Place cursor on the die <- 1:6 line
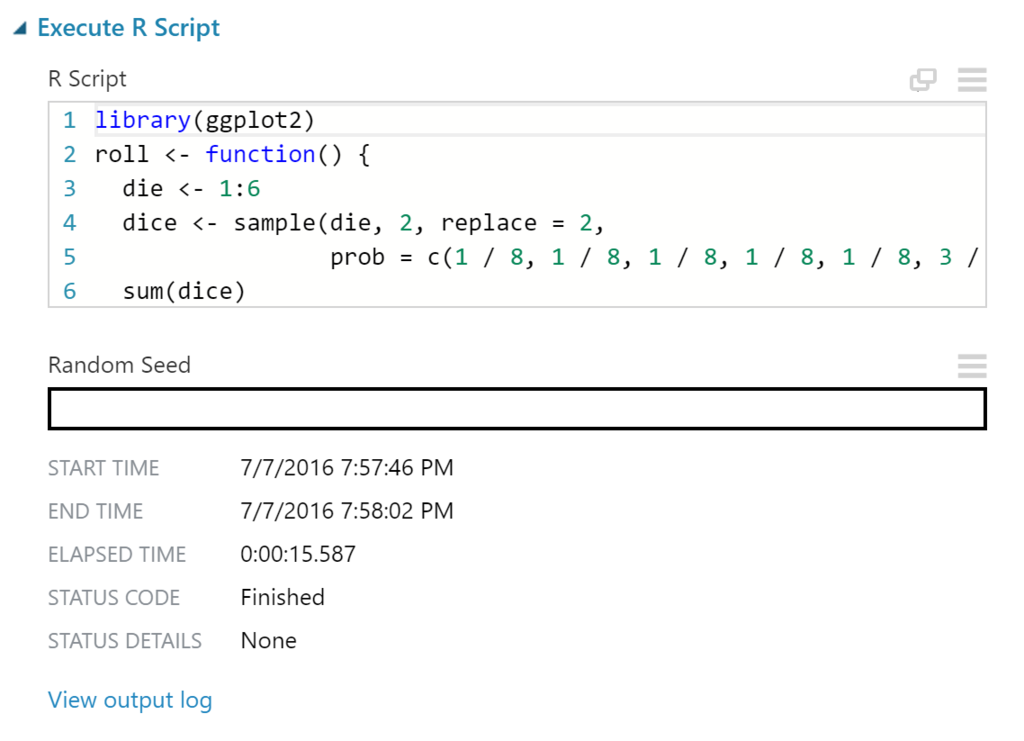 point(539,189)
